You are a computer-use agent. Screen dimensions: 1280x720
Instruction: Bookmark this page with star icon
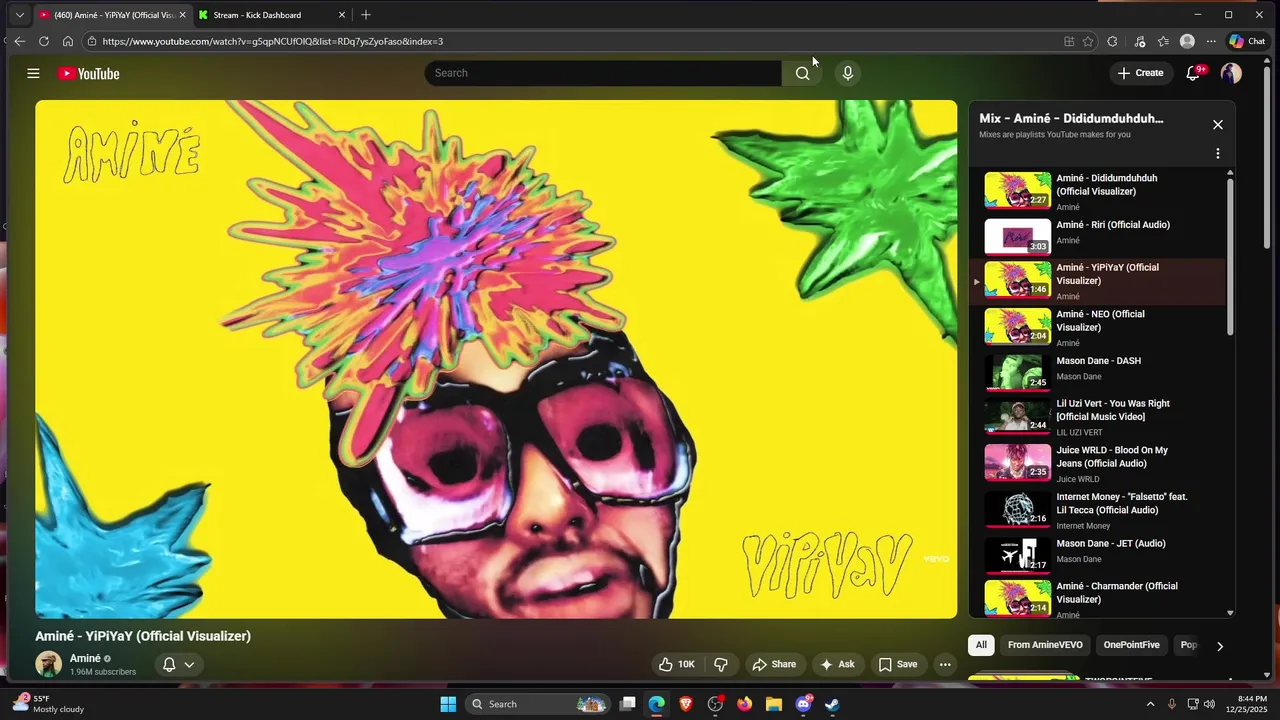point(1088,41)
